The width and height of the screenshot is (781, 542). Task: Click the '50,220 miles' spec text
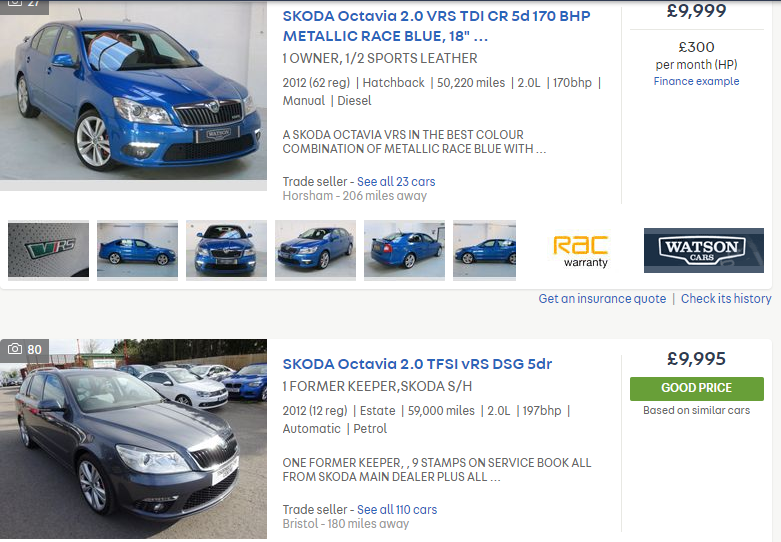471,83
